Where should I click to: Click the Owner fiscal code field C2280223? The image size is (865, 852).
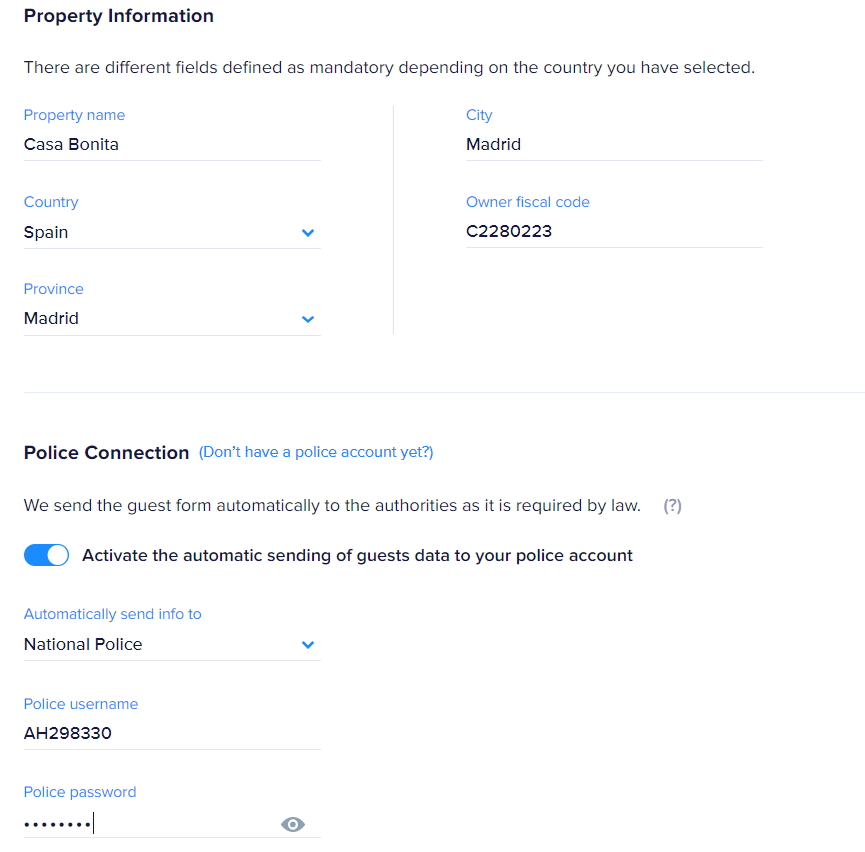[x=612, y=231]
